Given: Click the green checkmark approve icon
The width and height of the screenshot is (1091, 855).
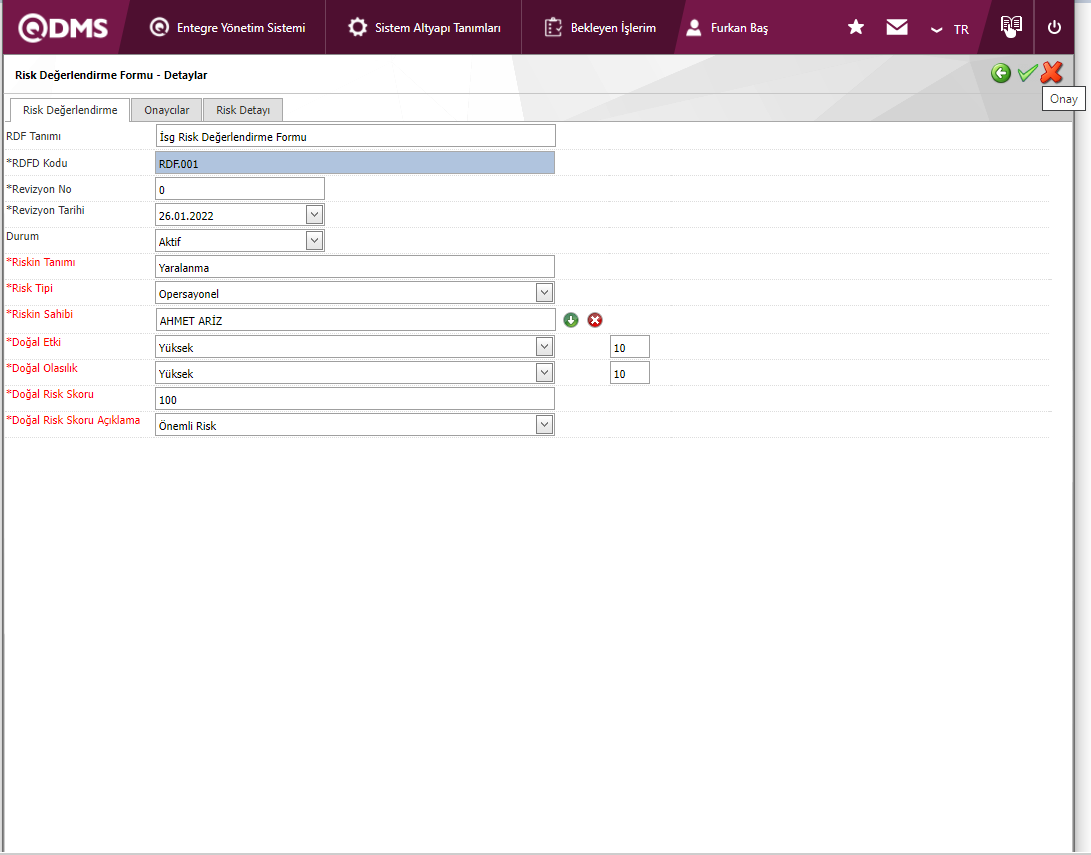Looking at the screenshot, I should click(x=1026, y=73).
